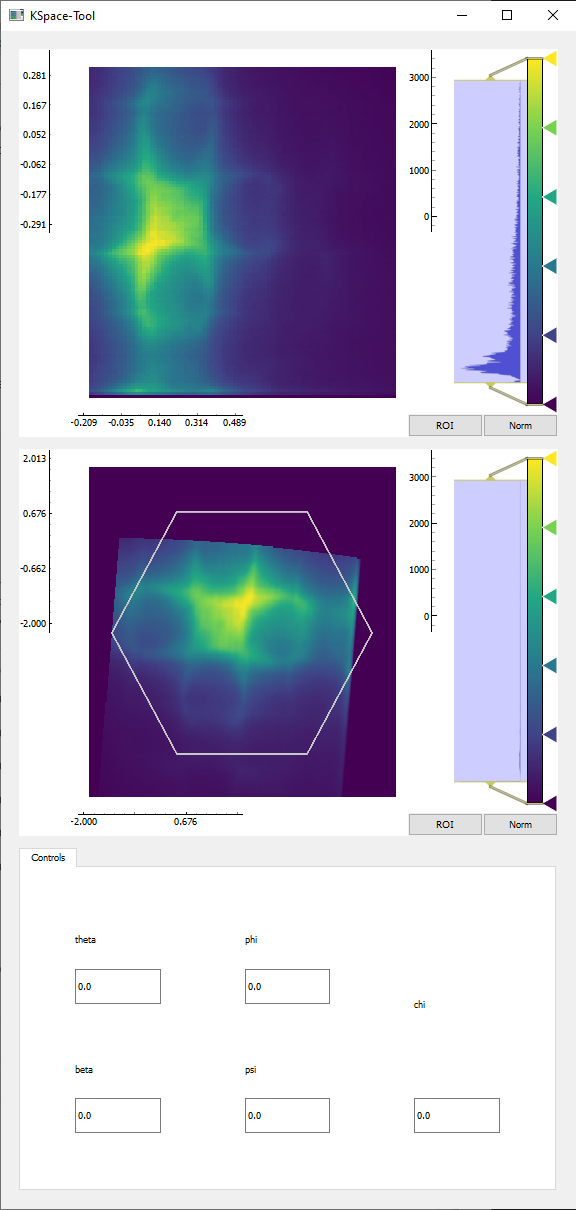The height and width of the screenshot is (1210, 576).
Task: Select the slate-blue tick on lower colorbar
Action: coord(549,734)
